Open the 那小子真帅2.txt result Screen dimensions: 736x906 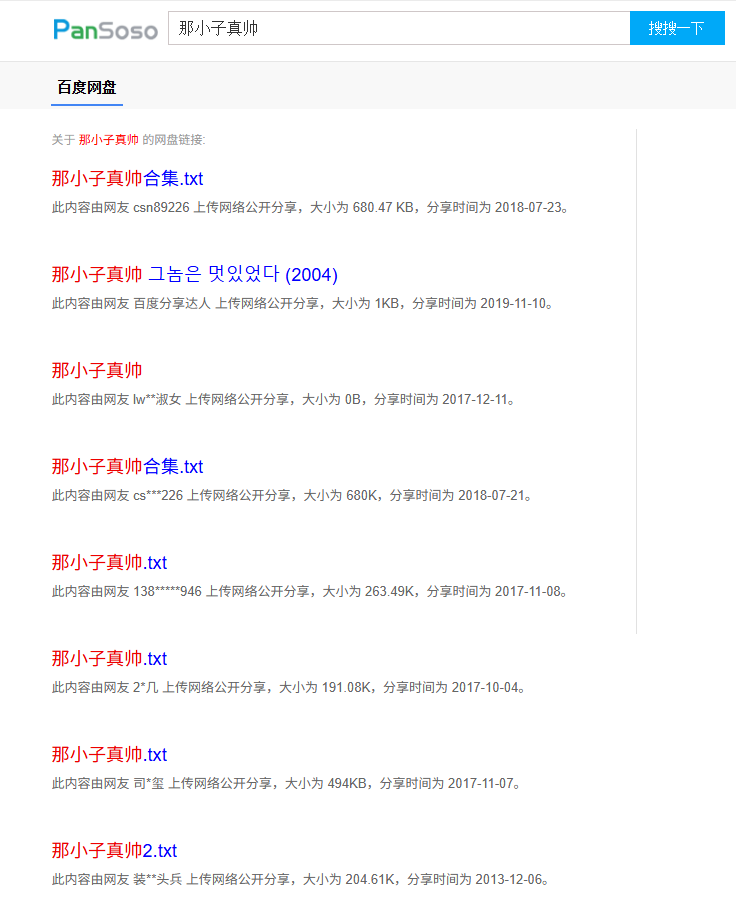[x=114, y=851]
